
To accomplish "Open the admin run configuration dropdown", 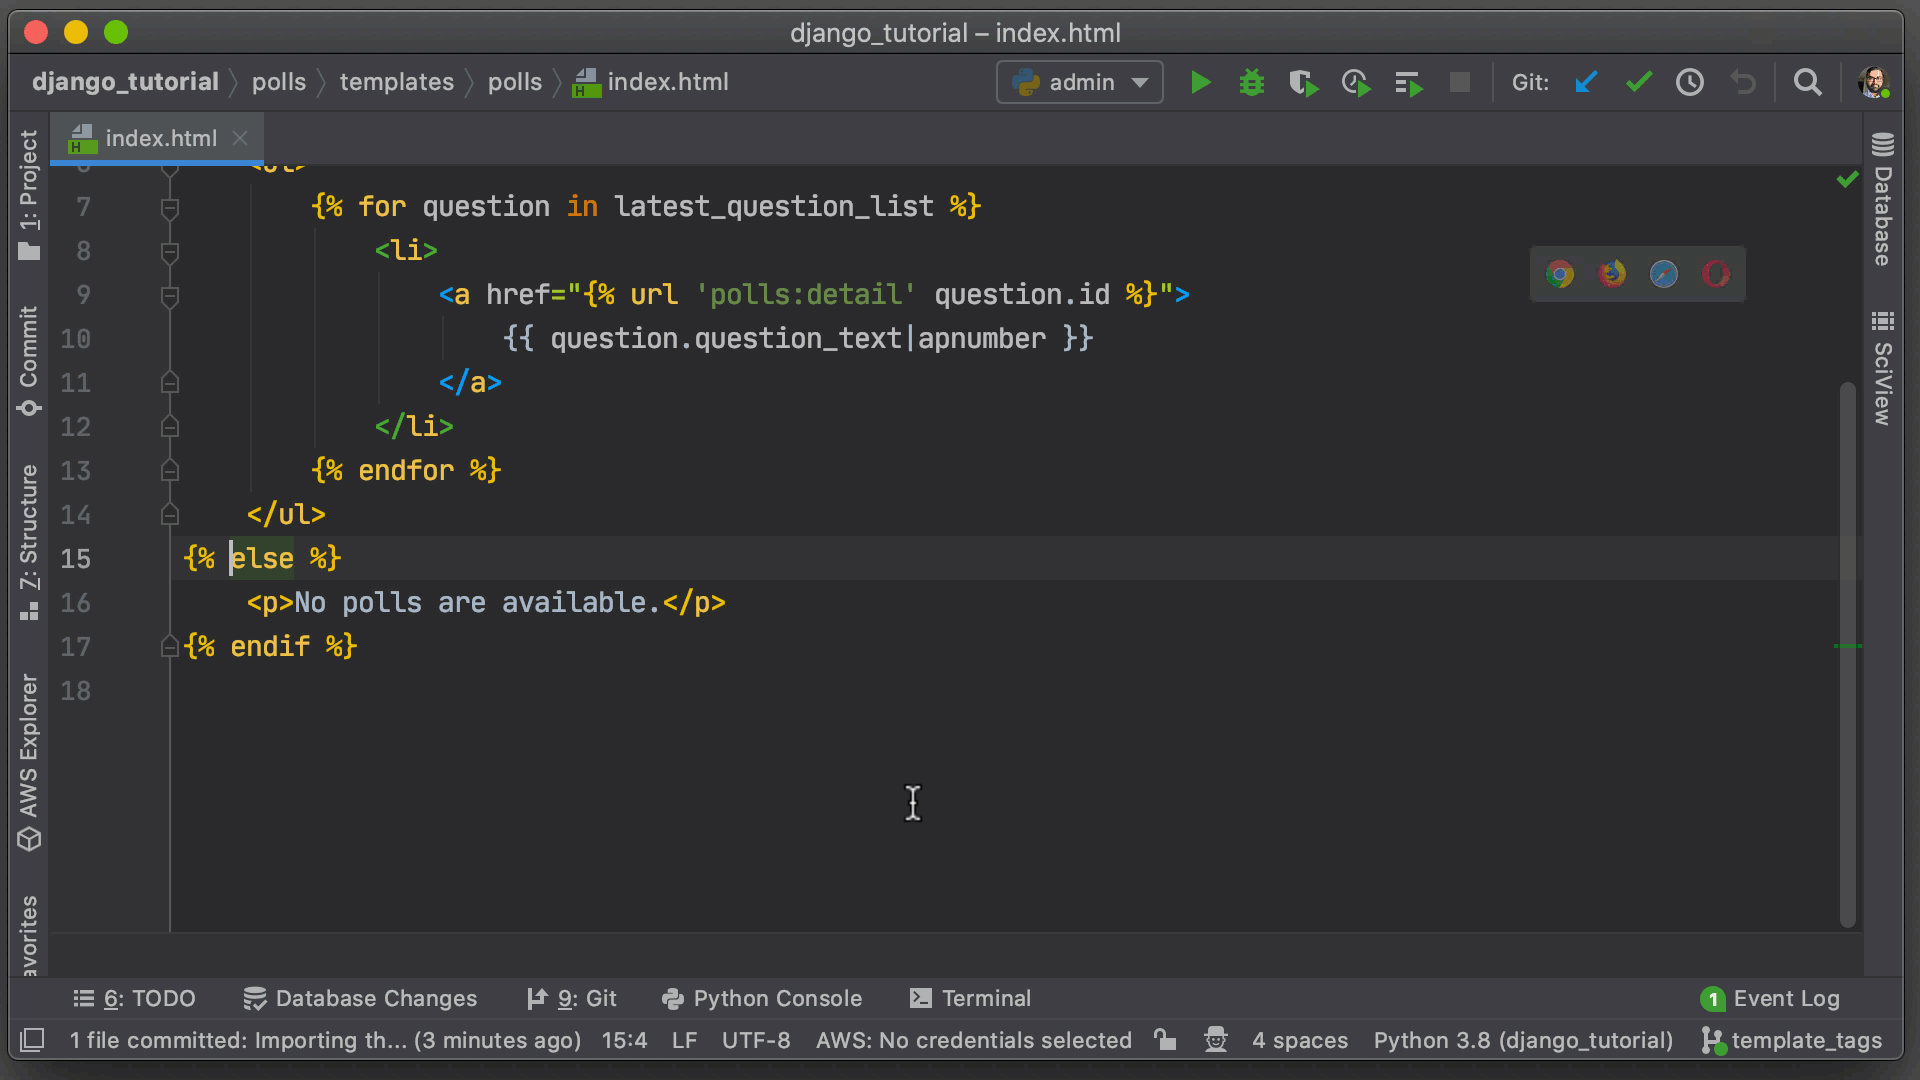I will pos(1080,82).
